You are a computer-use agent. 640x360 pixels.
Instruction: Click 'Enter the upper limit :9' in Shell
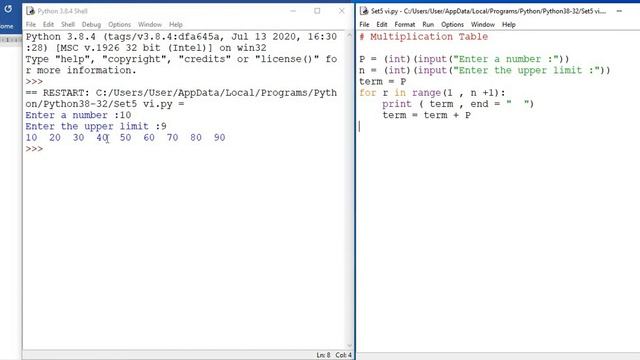96,127
